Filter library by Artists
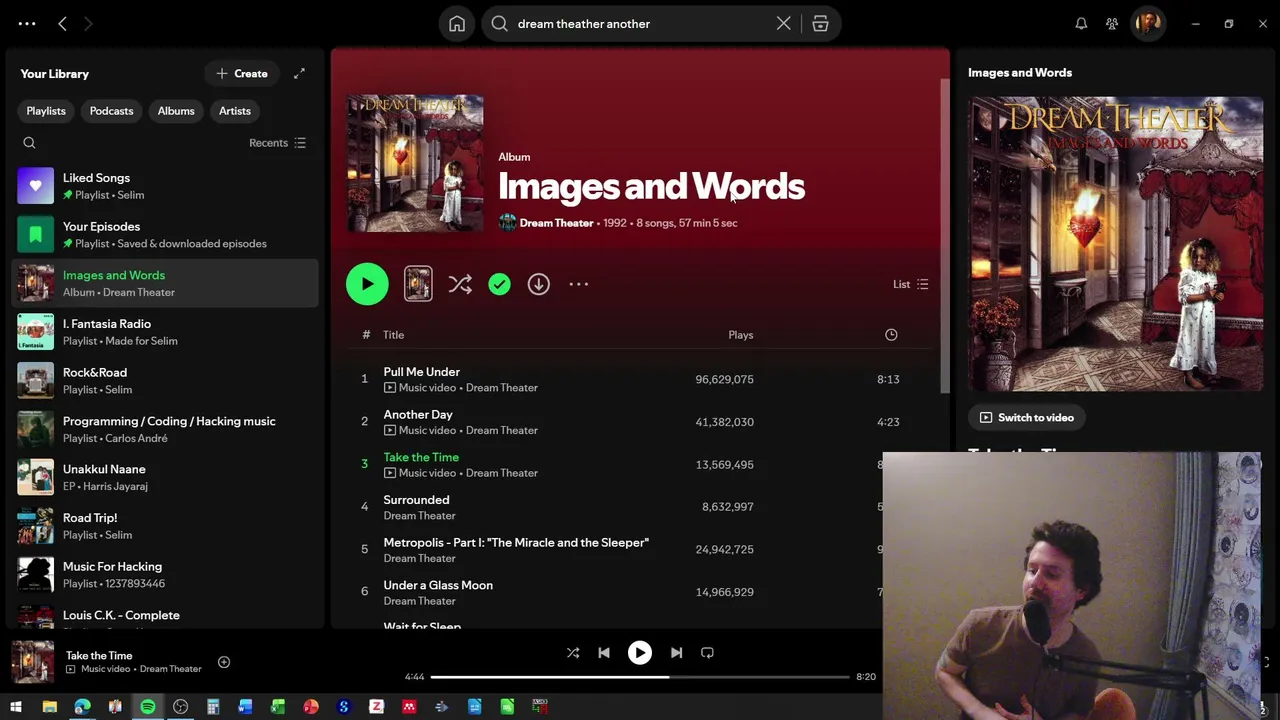The image size is (1280, 720). tap(235, 111)
